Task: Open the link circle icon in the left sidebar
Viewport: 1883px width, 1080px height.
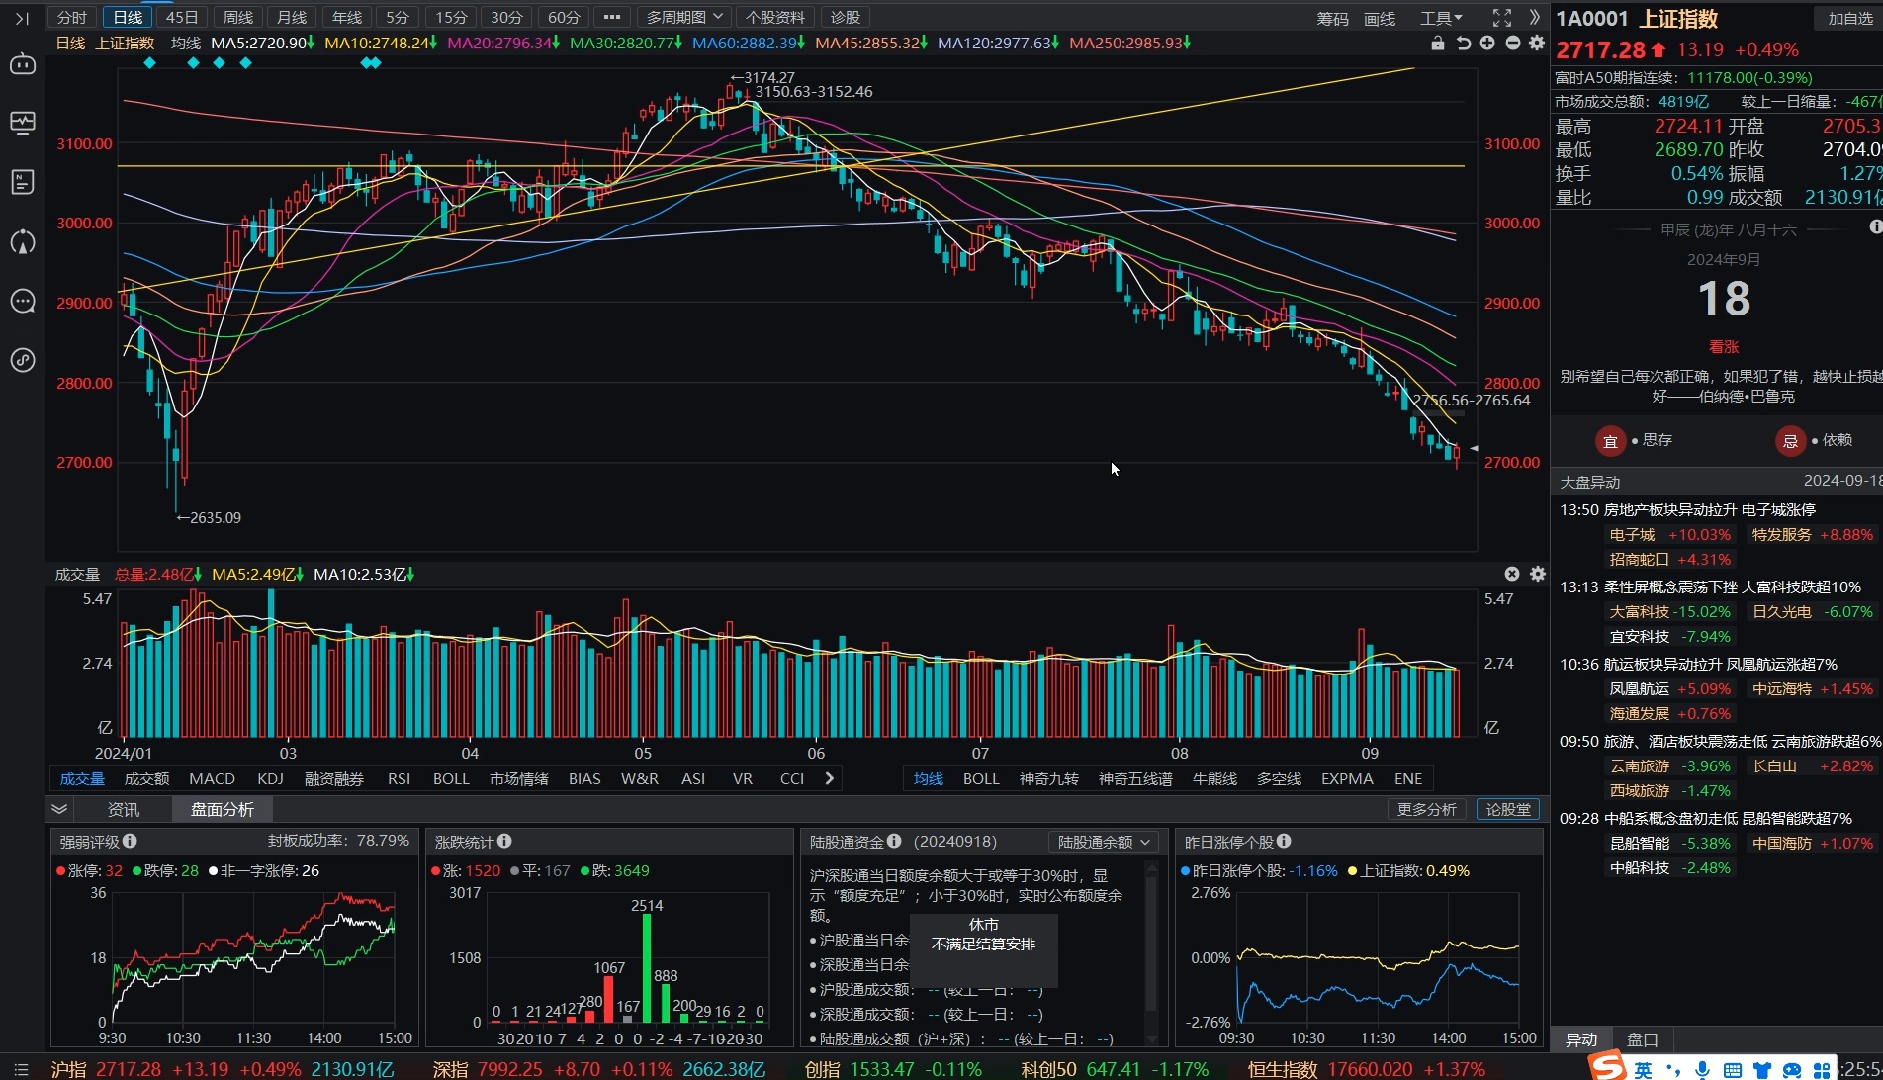Action: [22, 360]
